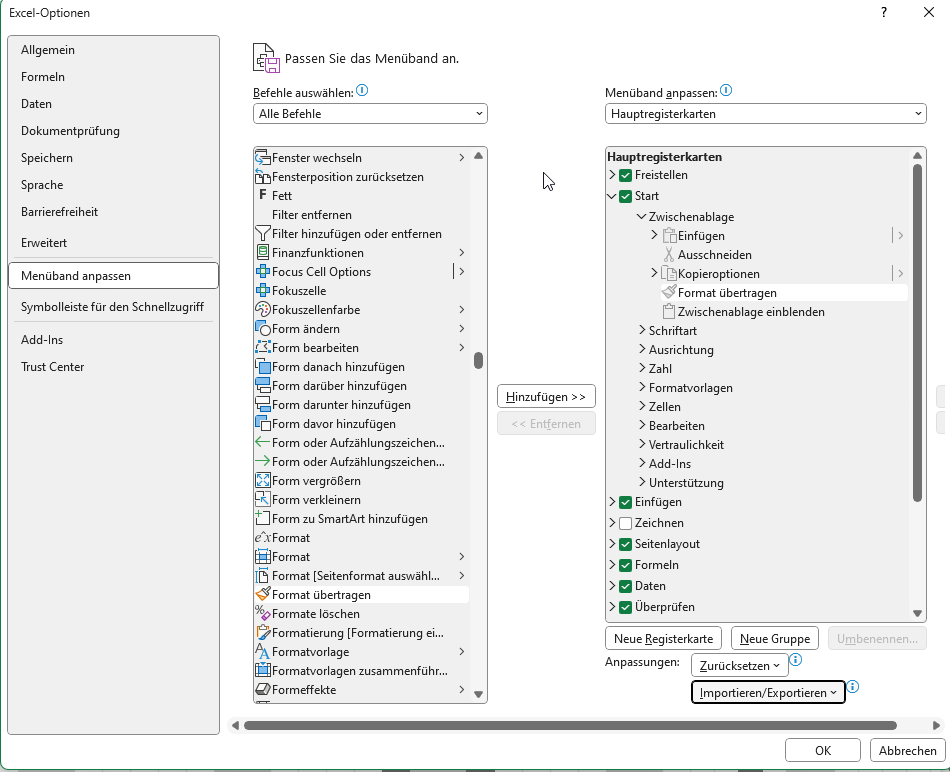Switch to the Dokumentprüfung category
Image resolution: width=950 pixels, height=772 pixels.
113,131
